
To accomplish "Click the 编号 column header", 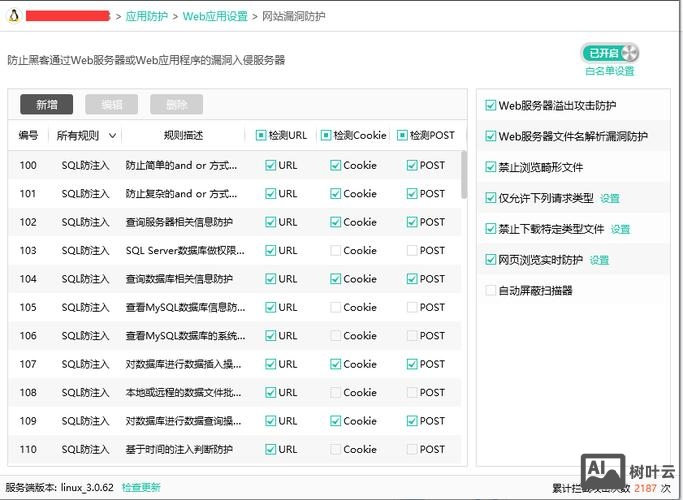I will pos(28,135).
